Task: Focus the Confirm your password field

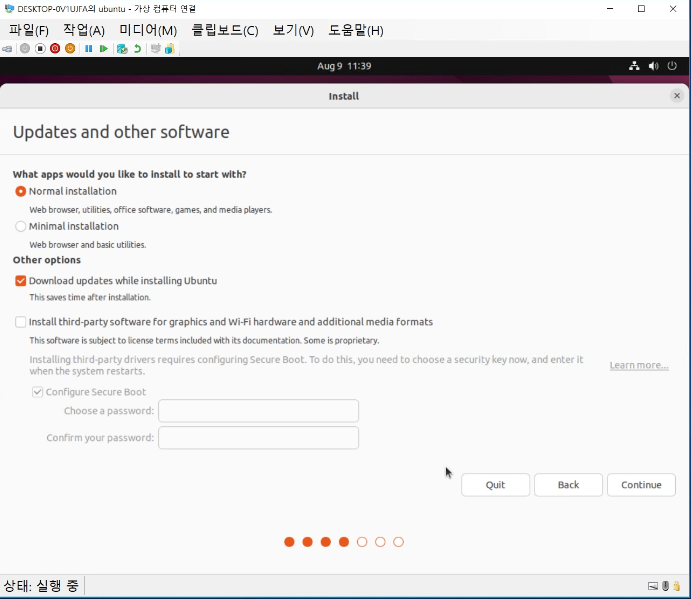Action: 258,438
